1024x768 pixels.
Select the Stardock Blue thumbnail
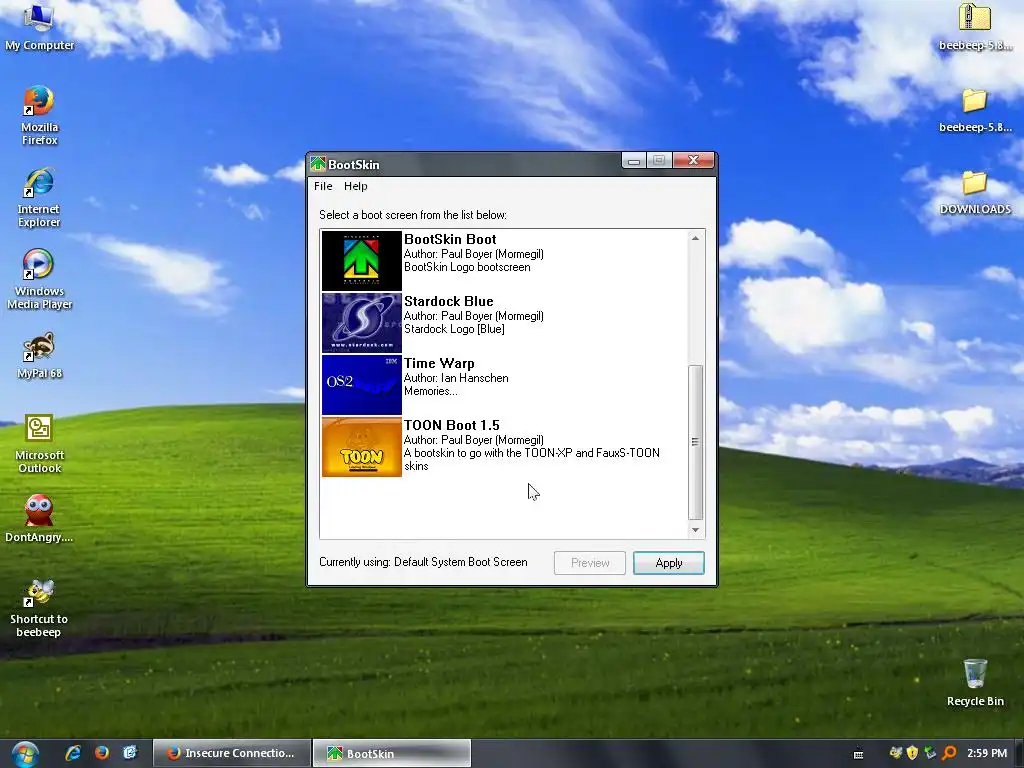[x=362, y=323]
